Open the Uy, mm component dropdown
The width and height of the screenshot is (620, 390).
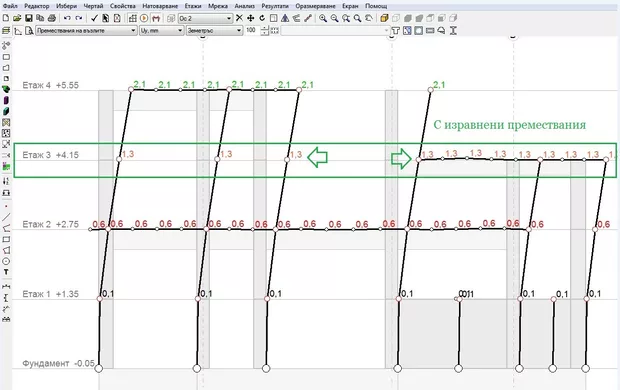[x=161, y=30]
